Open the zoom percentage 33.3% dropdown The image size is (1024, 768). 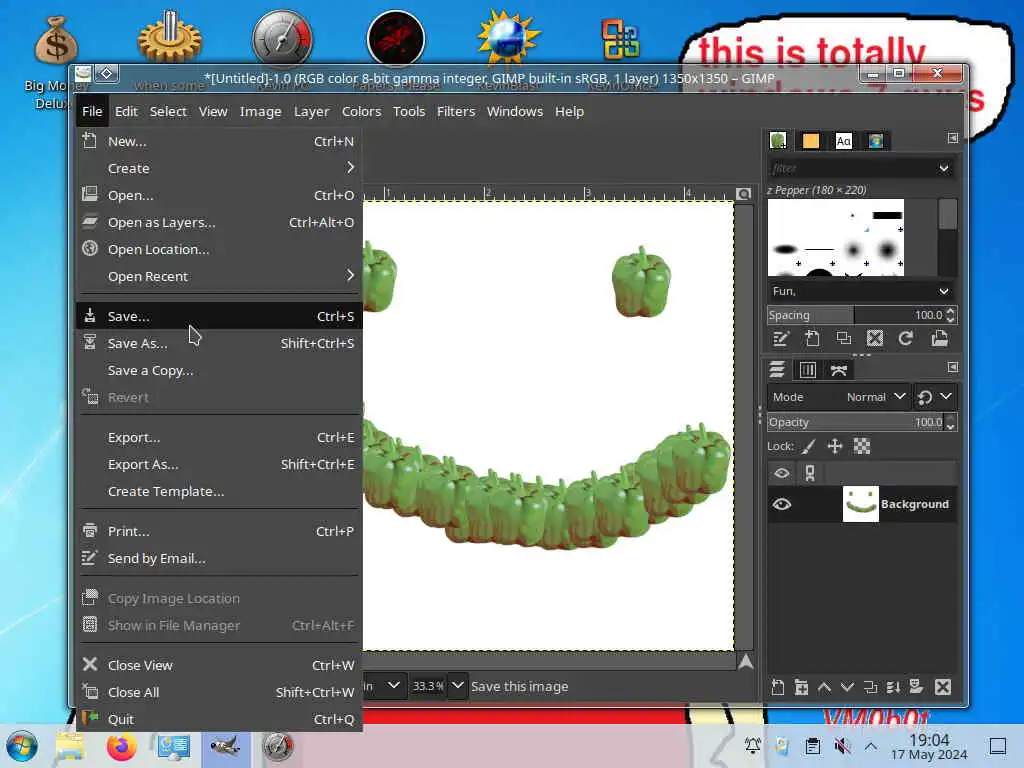[458, 686]
